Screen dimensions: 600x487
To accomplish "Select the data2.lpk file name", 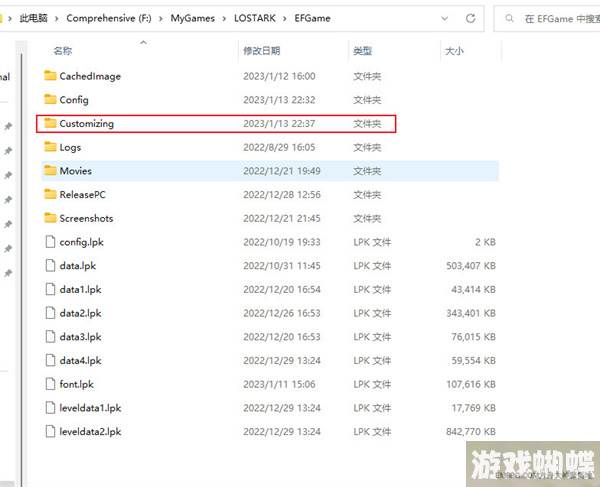I will pos(80,313).
